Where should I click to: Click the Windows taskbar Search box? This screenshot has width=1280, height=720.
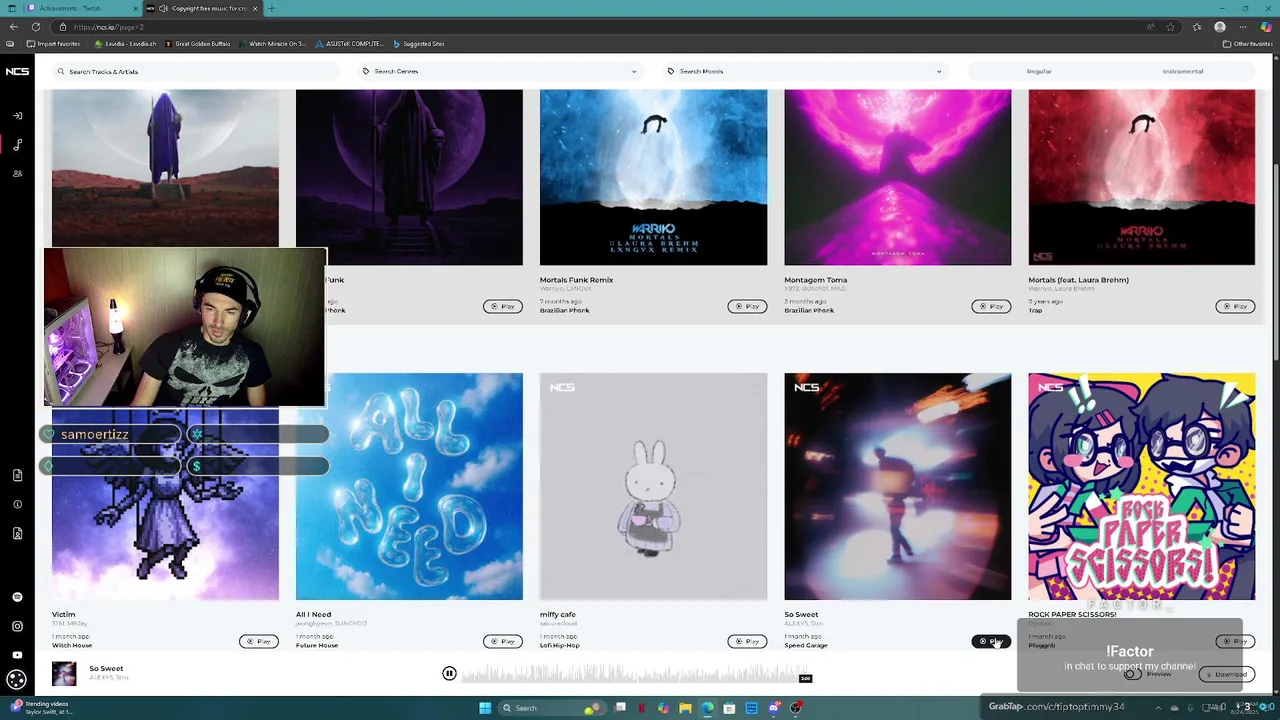pos(550,708)
